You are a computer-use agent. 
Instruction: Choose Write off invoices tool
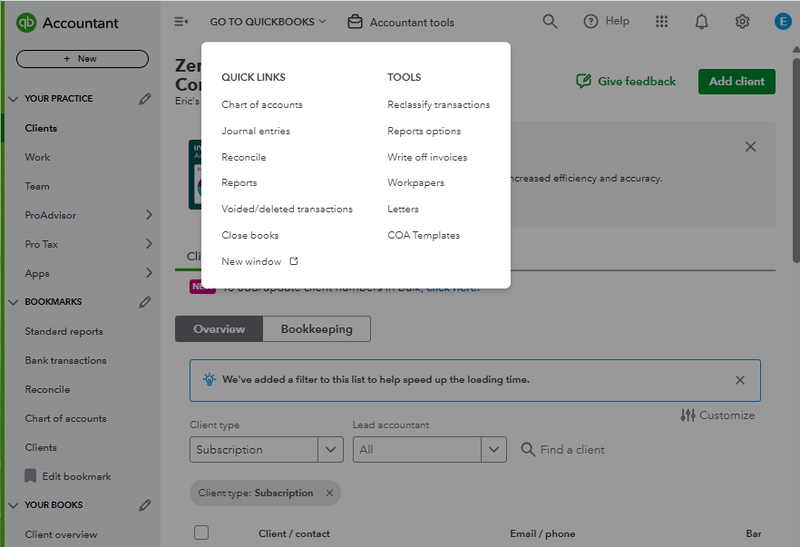(427, 157)
